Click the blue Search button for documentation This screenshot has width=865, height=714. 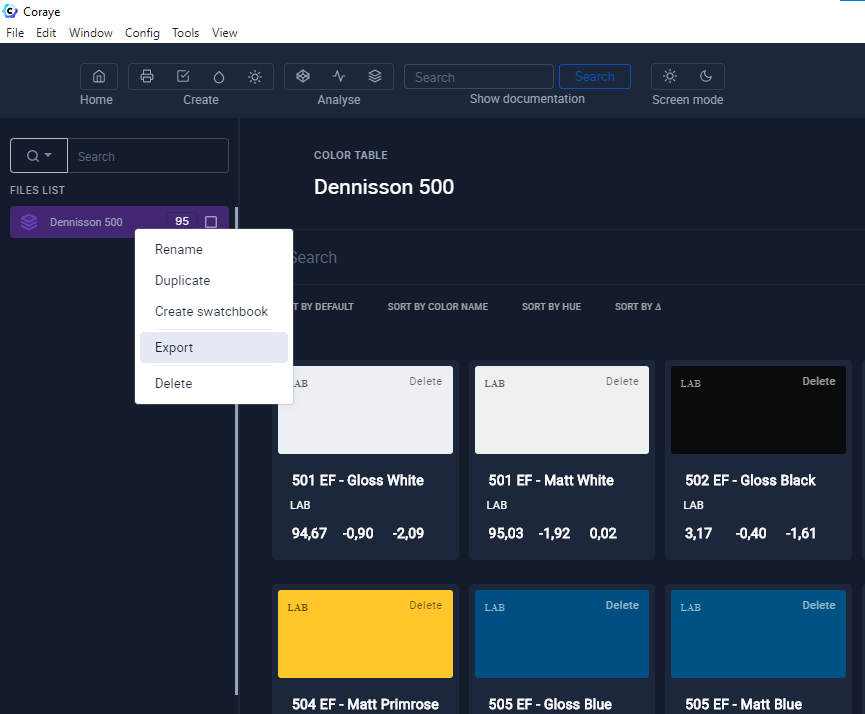[595, 76]
